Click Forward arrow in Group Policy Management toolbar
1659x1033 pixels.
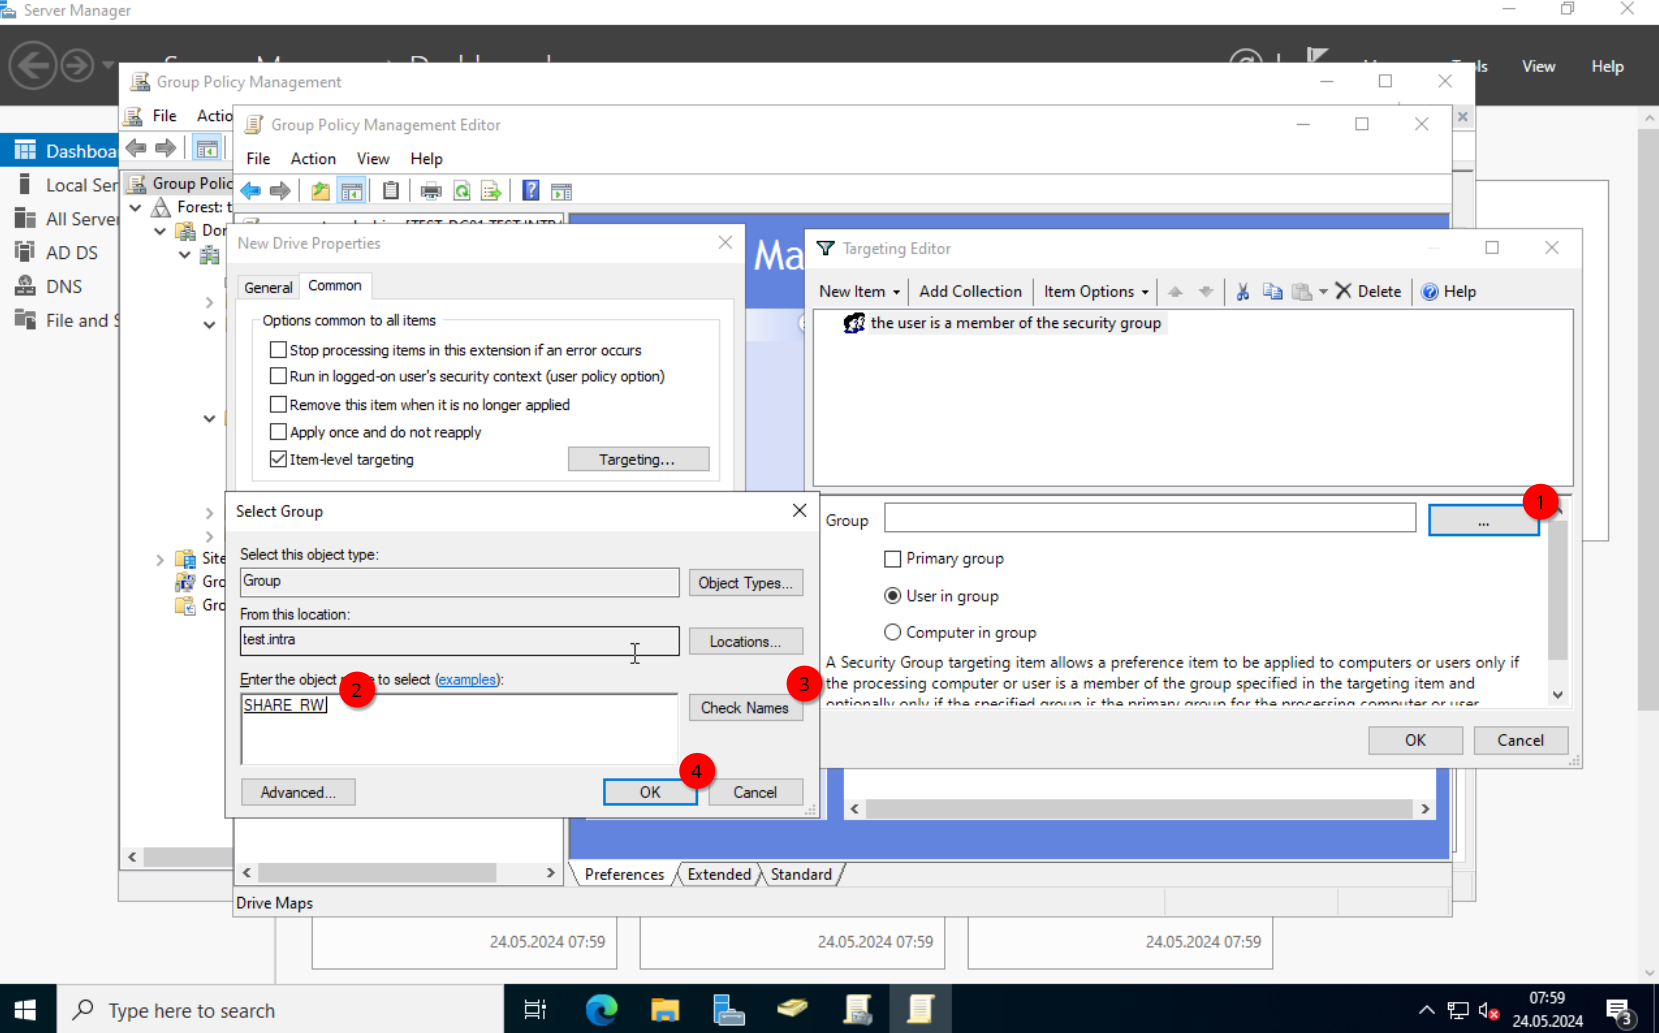[x=165, y=148]
